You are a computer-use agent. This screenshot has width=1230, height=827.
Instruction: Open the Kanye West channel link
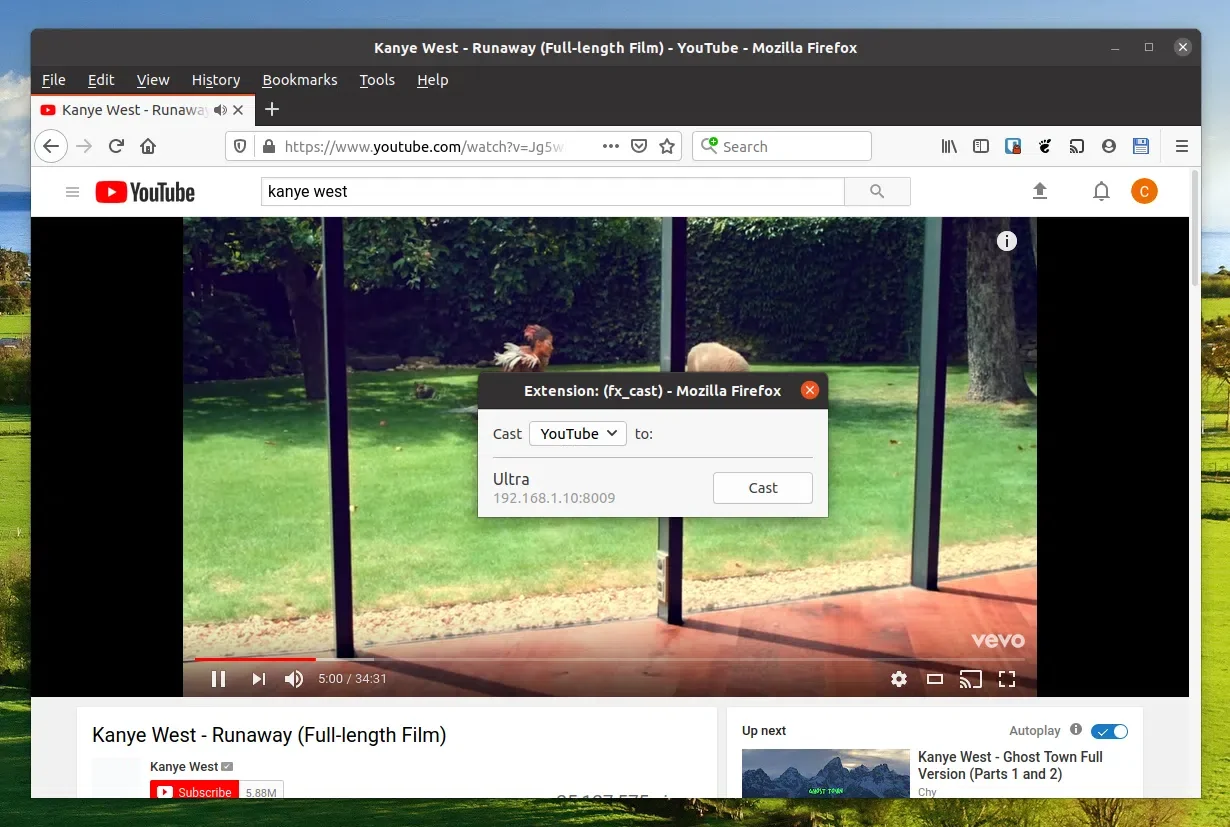(x=184, y=767)
